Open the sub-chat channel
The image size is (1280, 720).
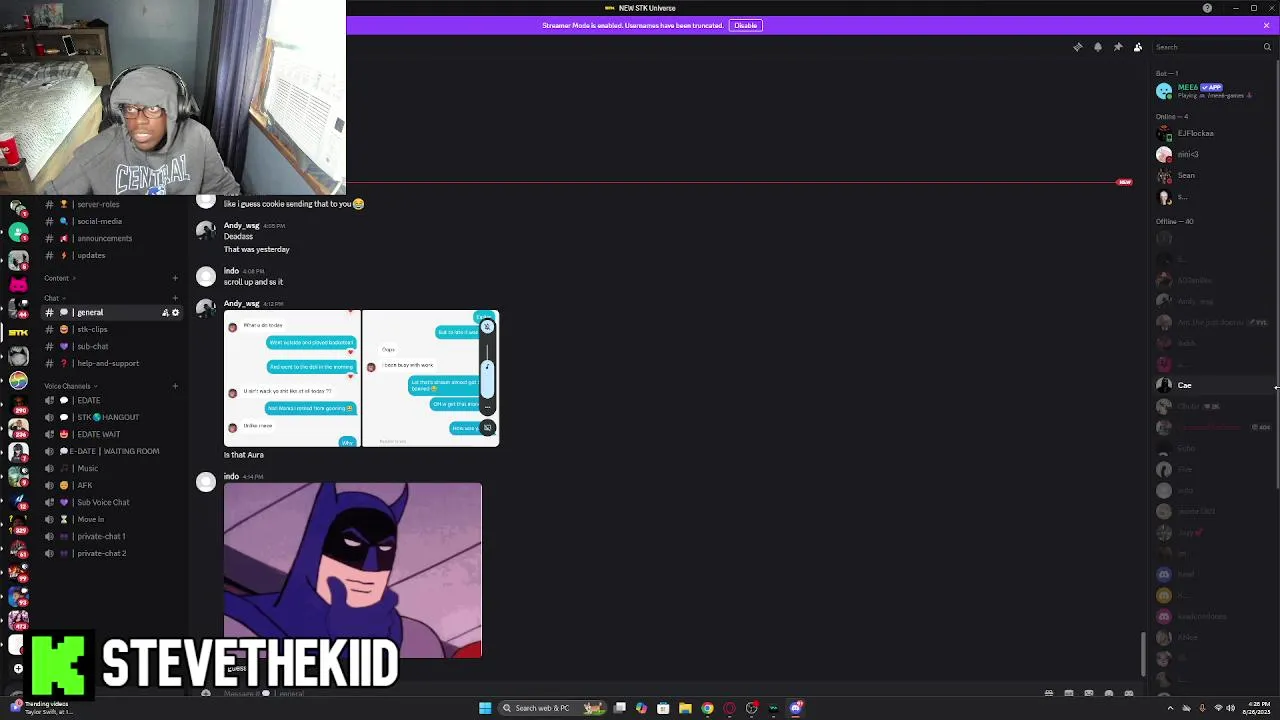(112, 346)
